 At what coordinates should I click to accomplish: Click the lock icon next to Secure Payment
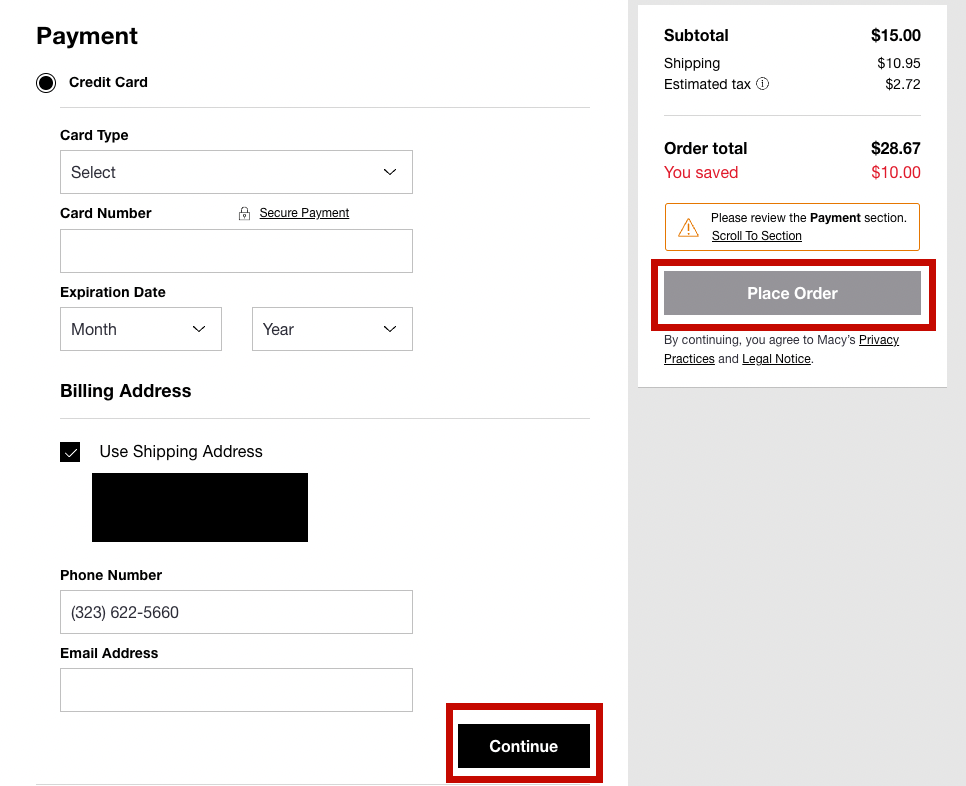coord(244,213)
